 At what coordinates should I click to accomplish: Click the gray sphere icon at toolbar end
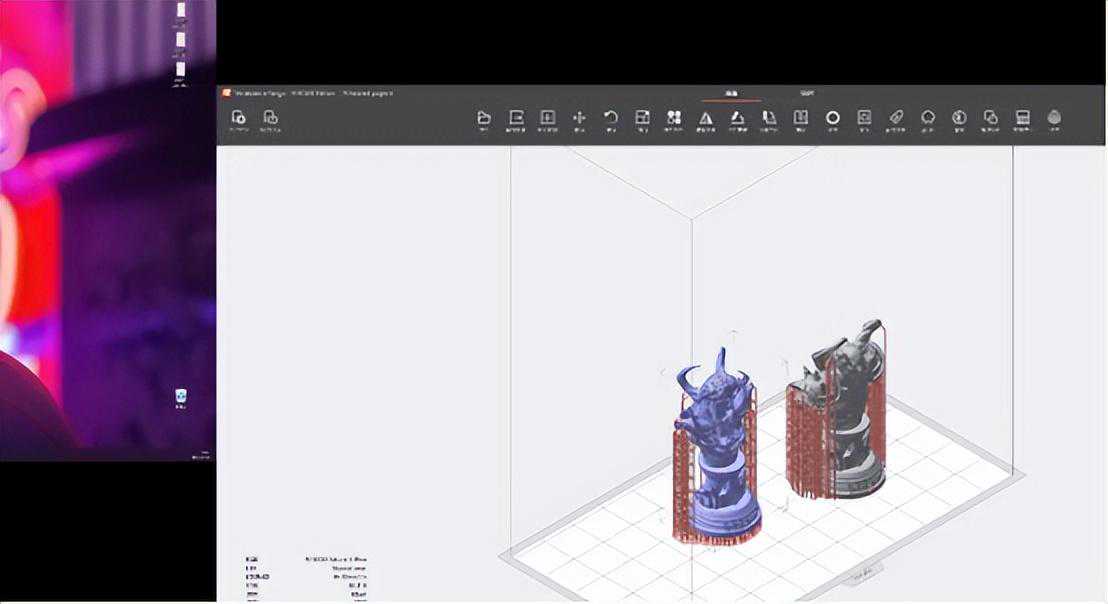1054,118
